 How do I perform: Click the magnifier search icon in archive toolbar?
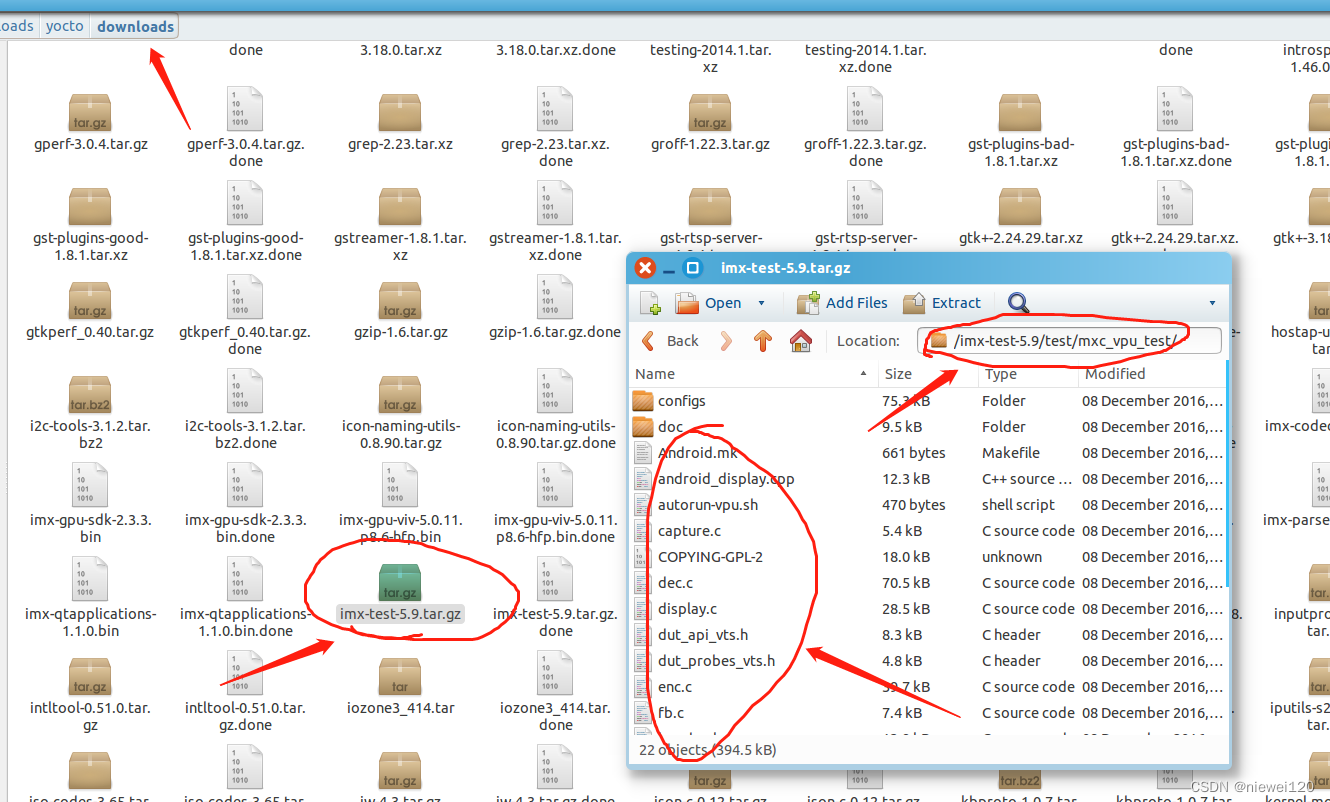[1018, 303]
